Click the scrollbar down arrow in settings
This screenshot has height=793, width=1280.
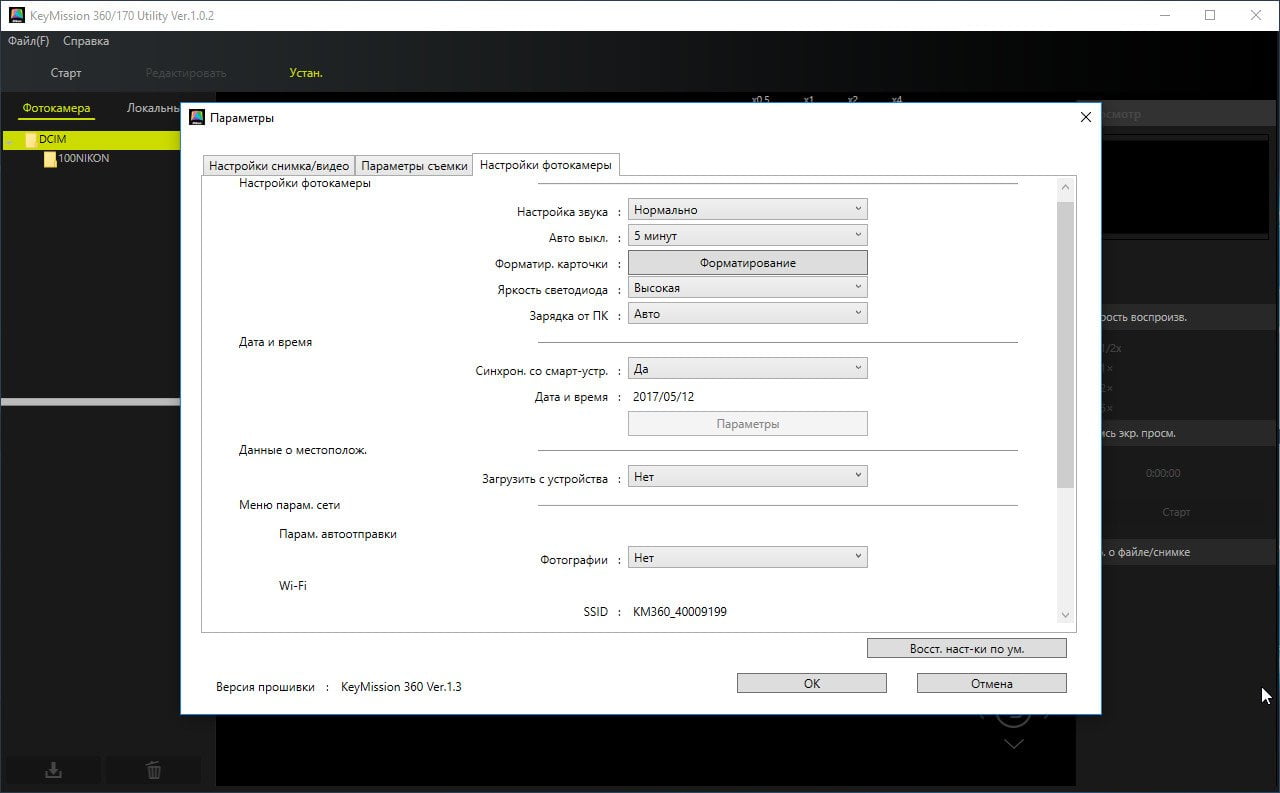1065,615
